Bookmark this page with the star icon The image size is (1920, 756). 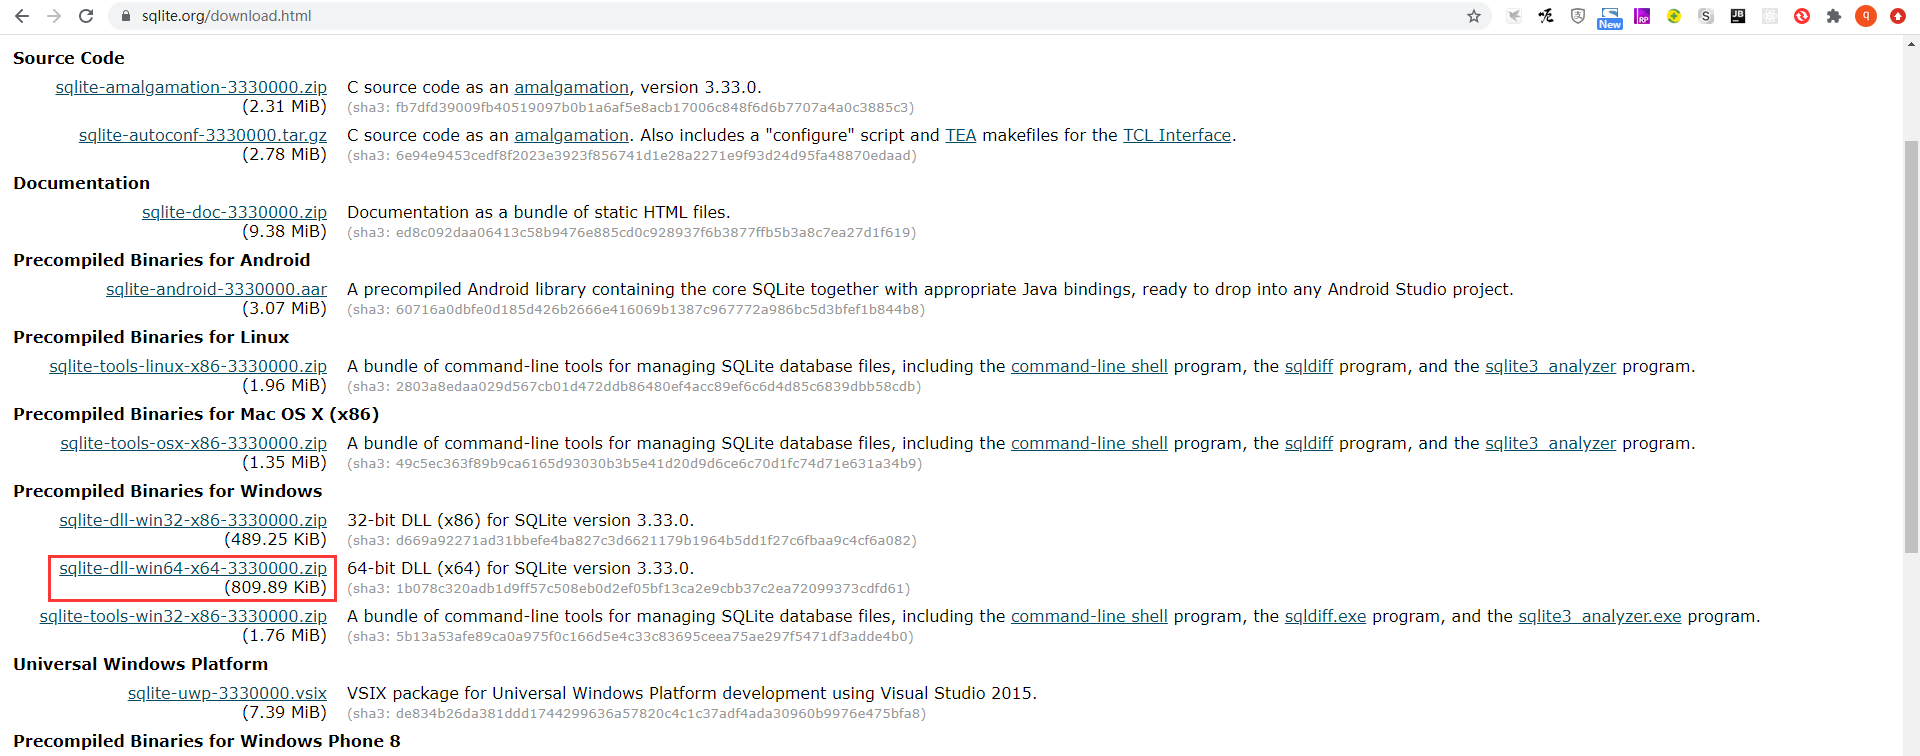tap(1473, 16)
